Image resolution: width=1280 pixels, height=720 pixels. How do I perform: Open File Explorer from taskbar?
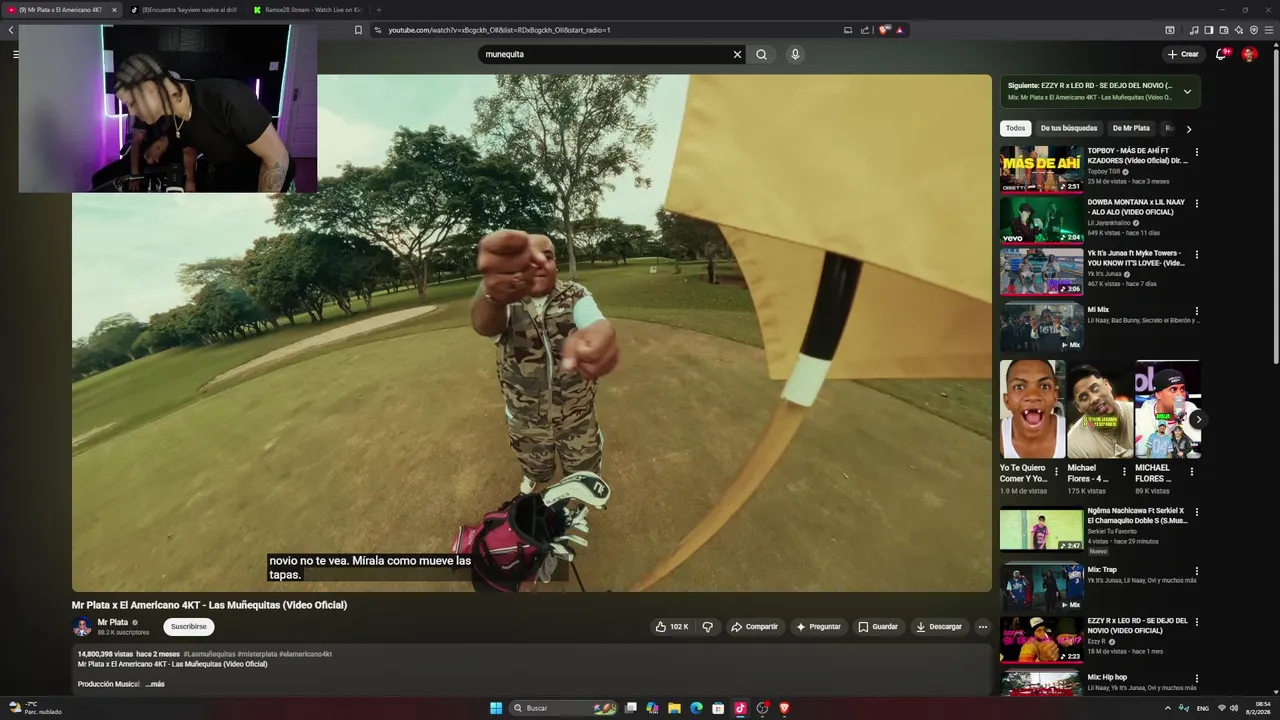(x=674, y=708)
